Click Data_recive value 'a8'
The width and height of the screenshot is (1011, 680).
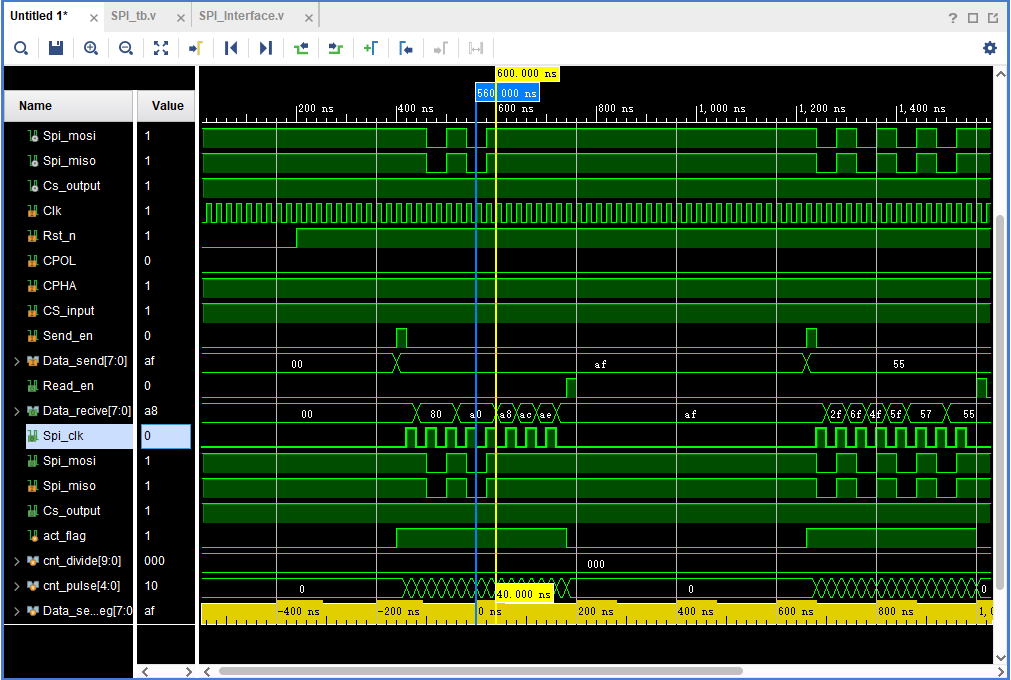click(151, 411)
